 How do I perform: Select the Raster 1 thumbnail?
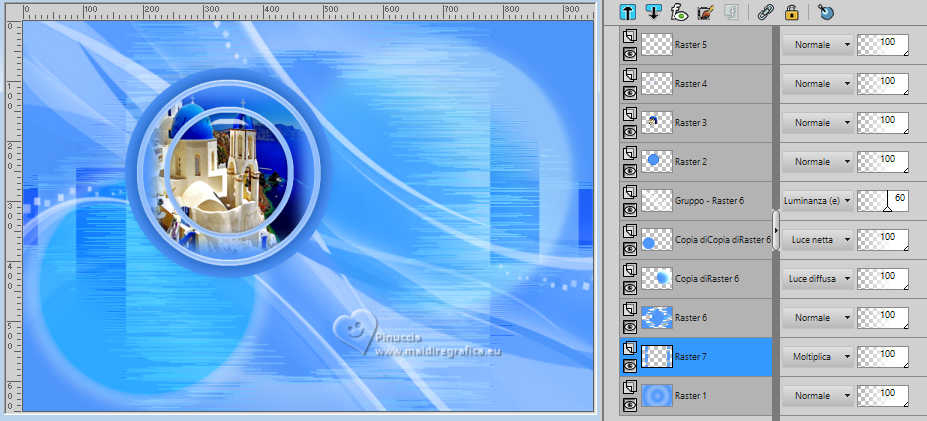click(657, 396)
